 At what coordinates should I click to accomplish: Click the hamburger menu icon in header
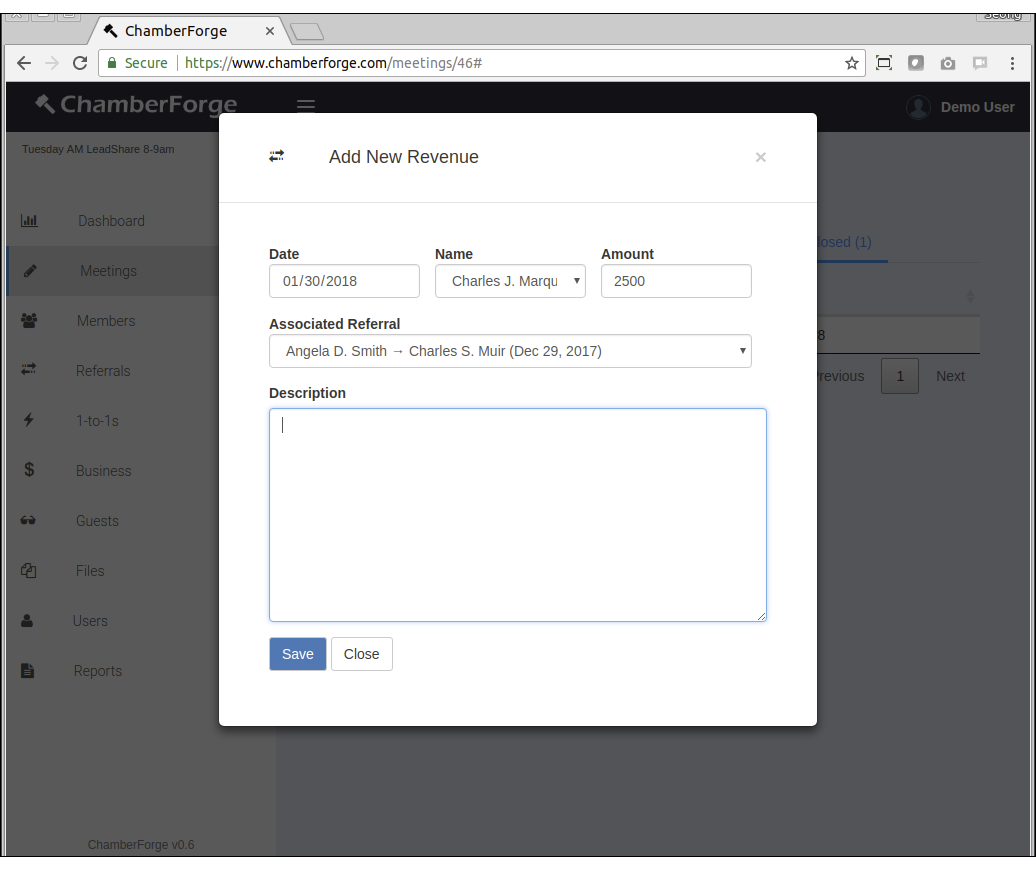pyautogui.click(x=306, y=106)
